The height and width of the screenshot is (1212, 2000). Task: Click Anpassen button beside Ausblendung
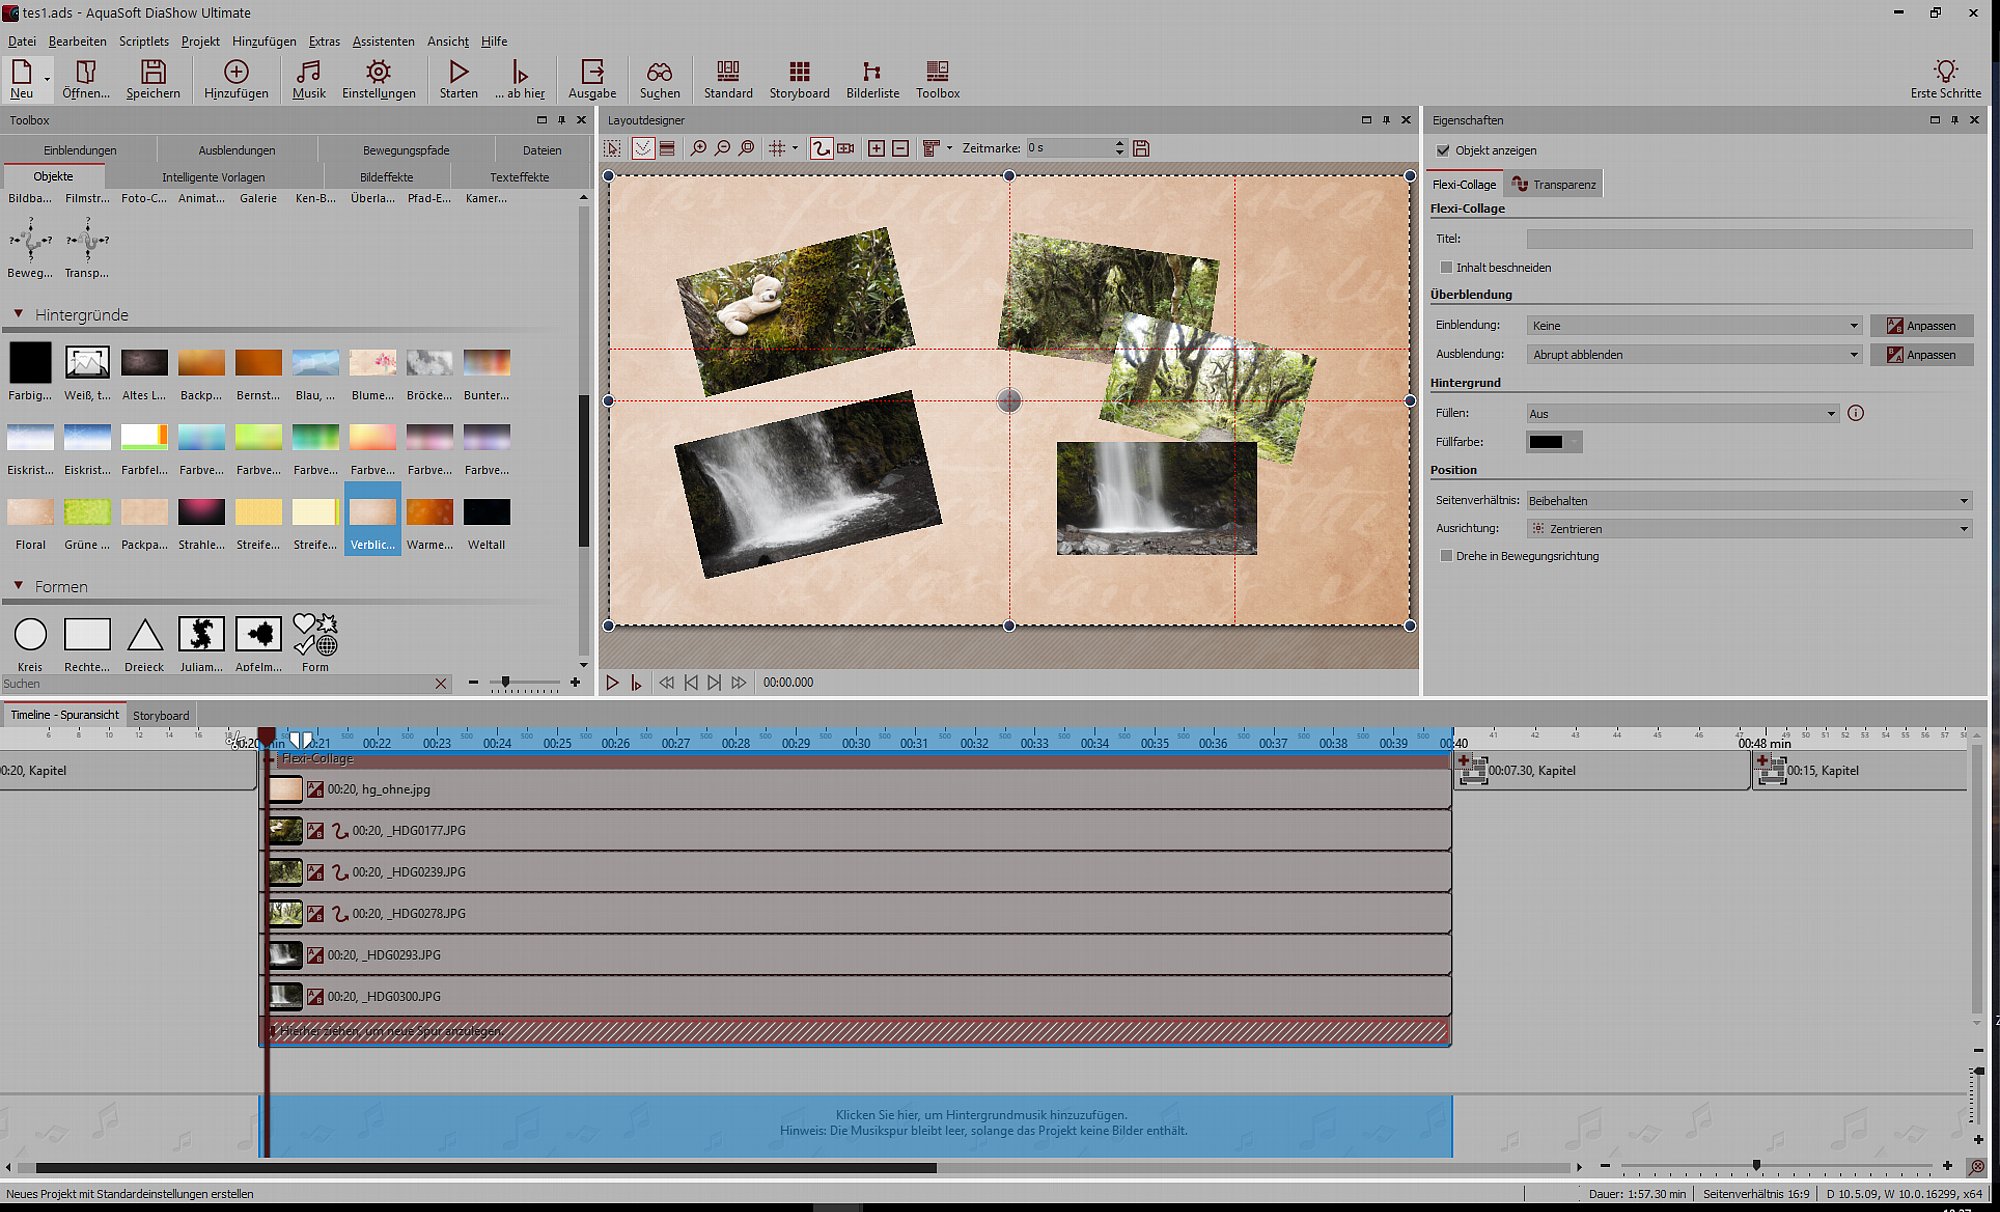point(1921,355)
